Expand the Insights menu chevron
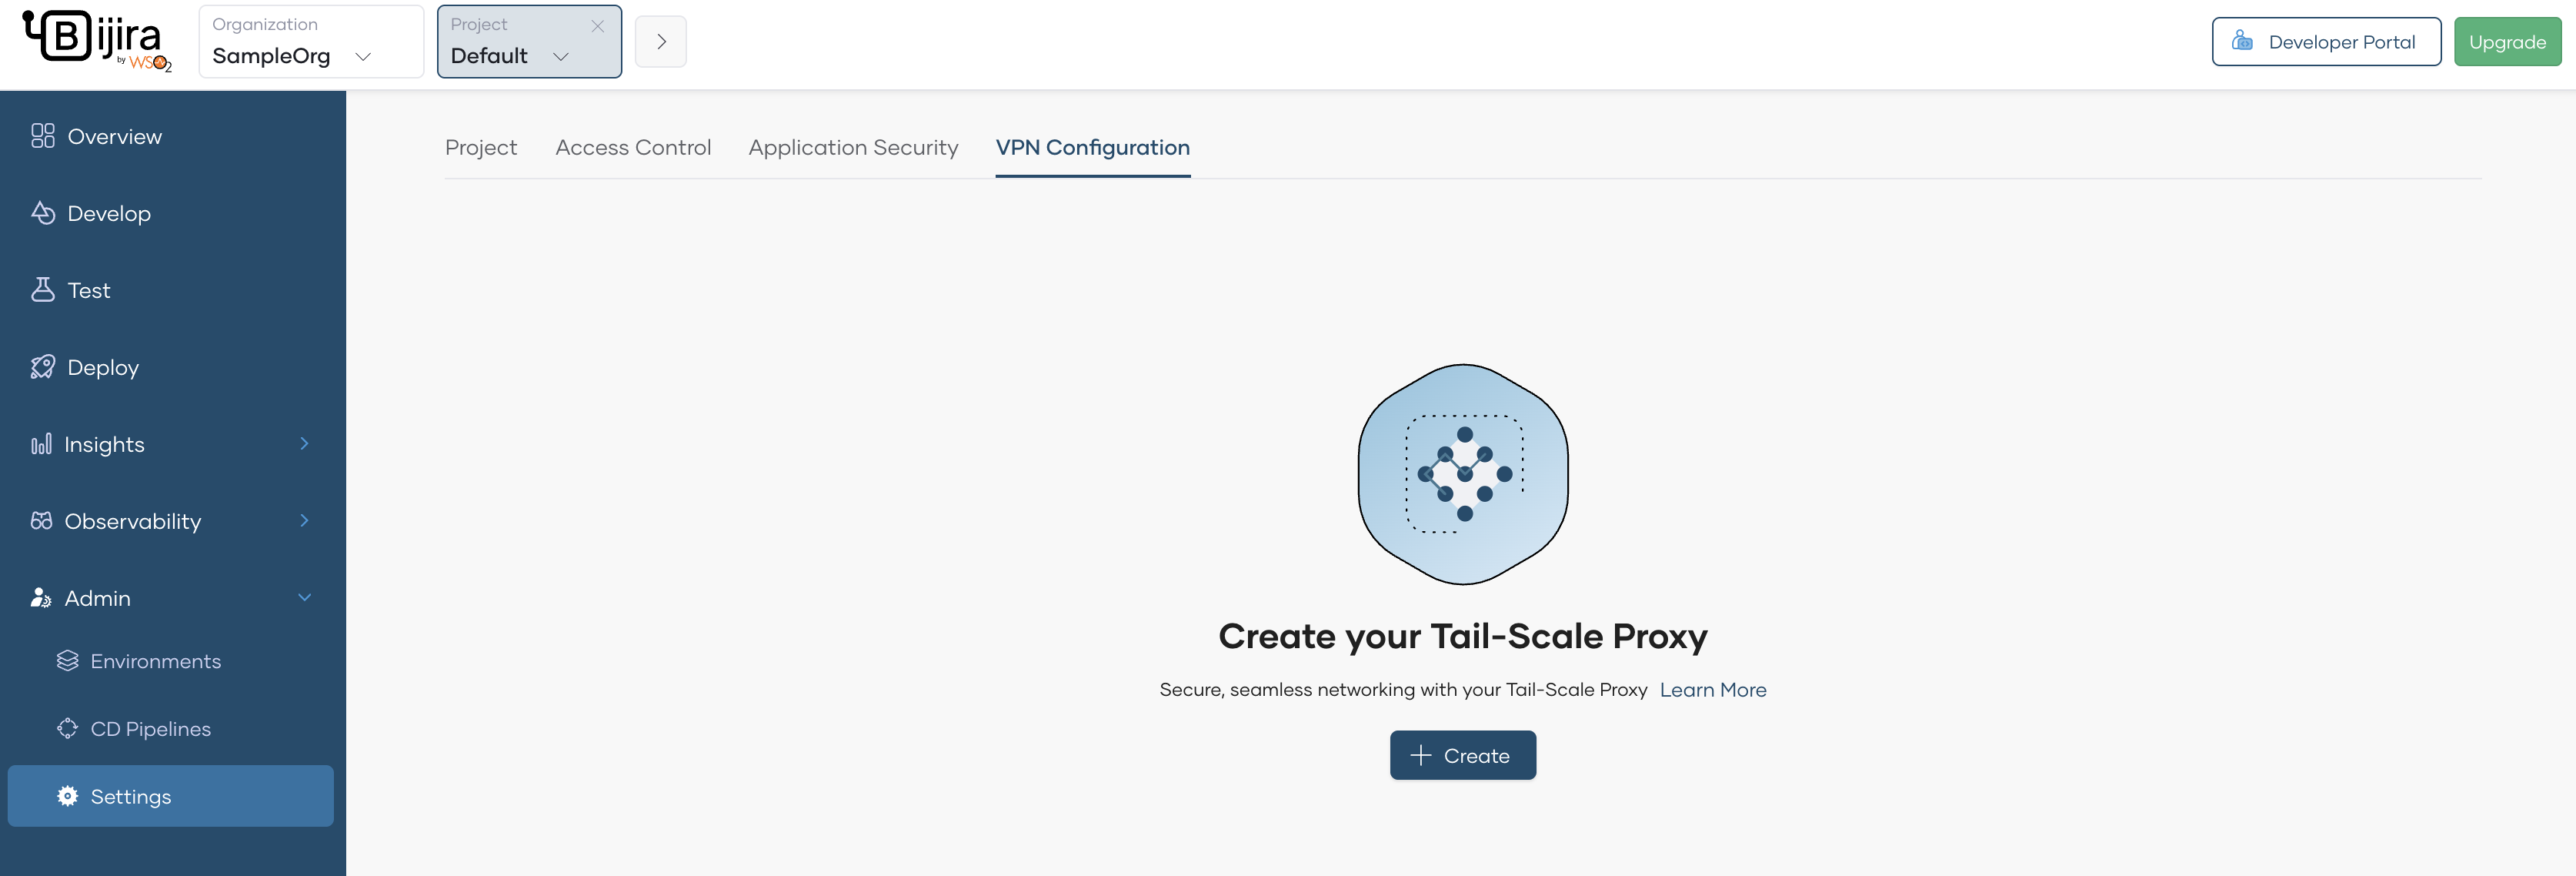The width and height of the screenshot is (2576, 876). 304,444
